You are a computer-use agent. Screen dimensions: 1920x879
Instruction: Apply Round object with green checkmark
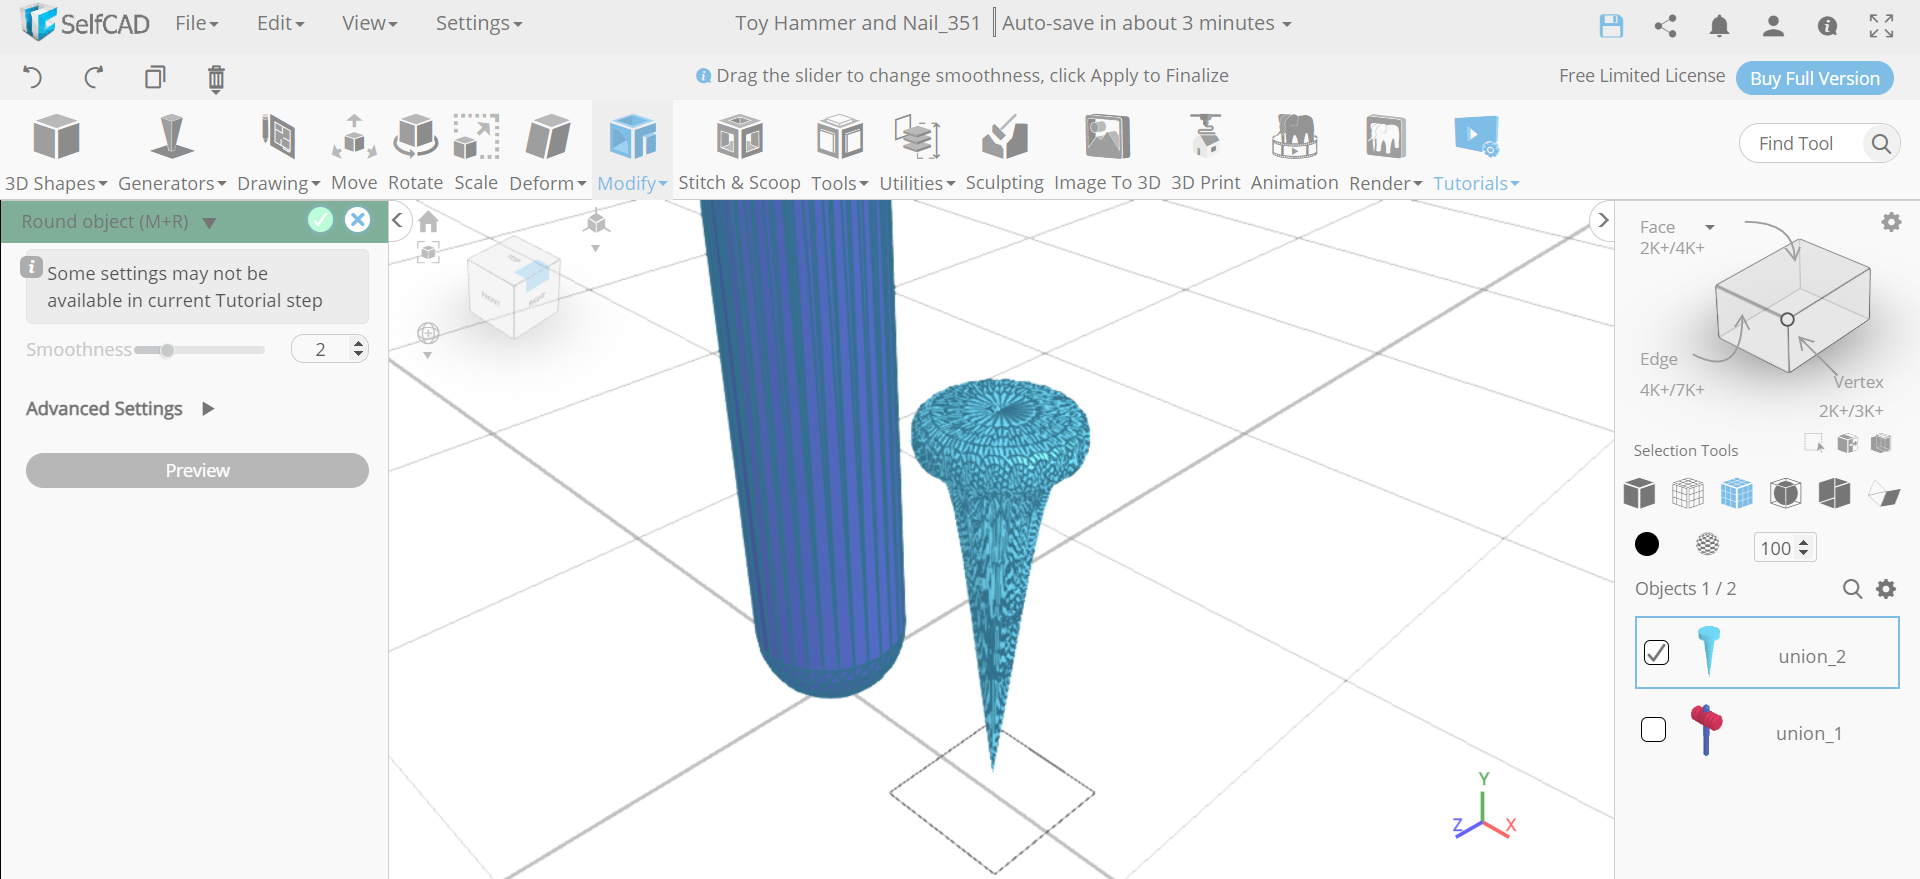(x=320, y=220)
